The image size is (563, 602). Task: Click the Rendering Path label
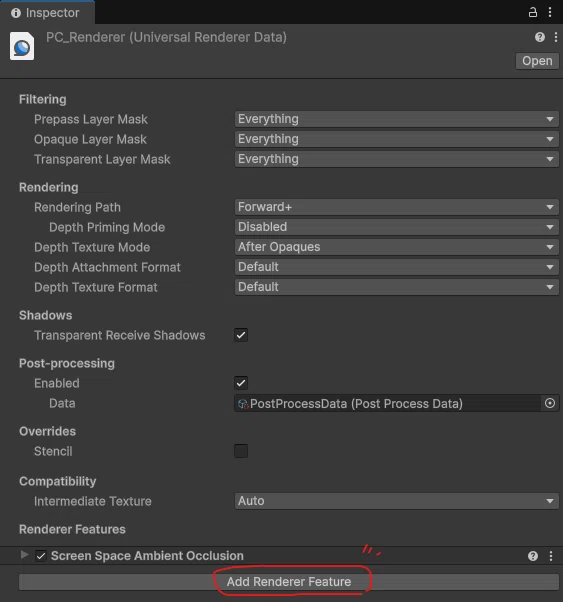(77, 207)
